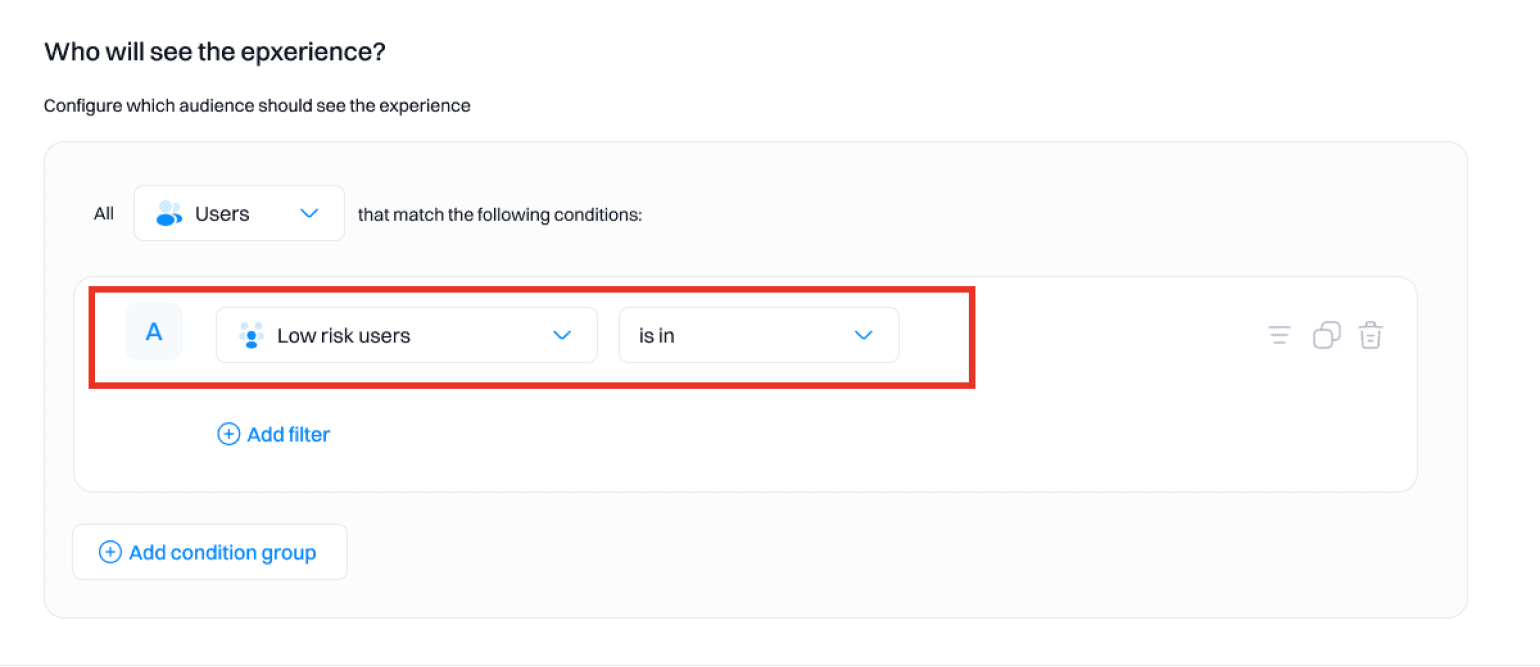Viewport: 1540px width, 667px height.
Task: Click the delete condition trash icon
Action: pyautogui.click(x=1371, y=335)
